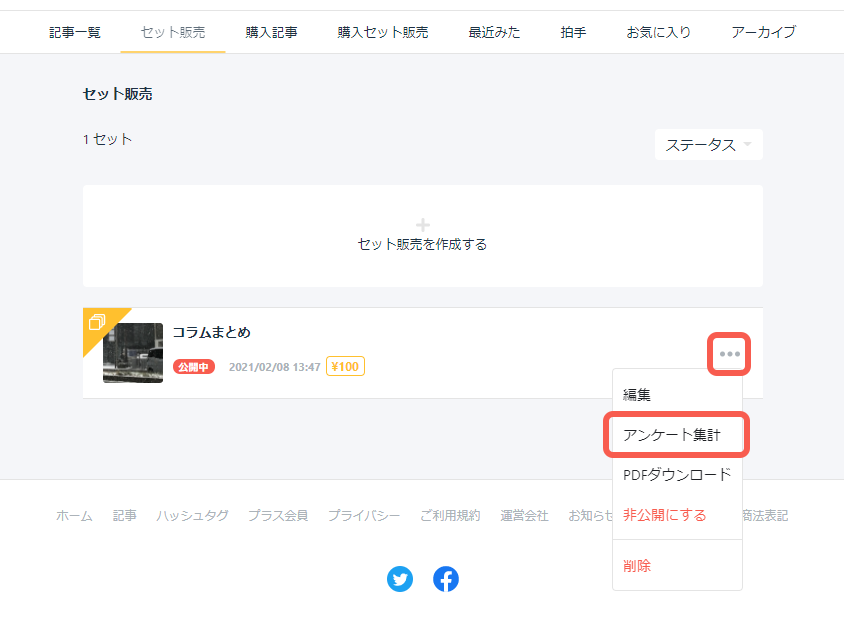Go to the 購入記事 tab
The height and width of the screenshot is (620, 844).
click(x=271, y=32)
